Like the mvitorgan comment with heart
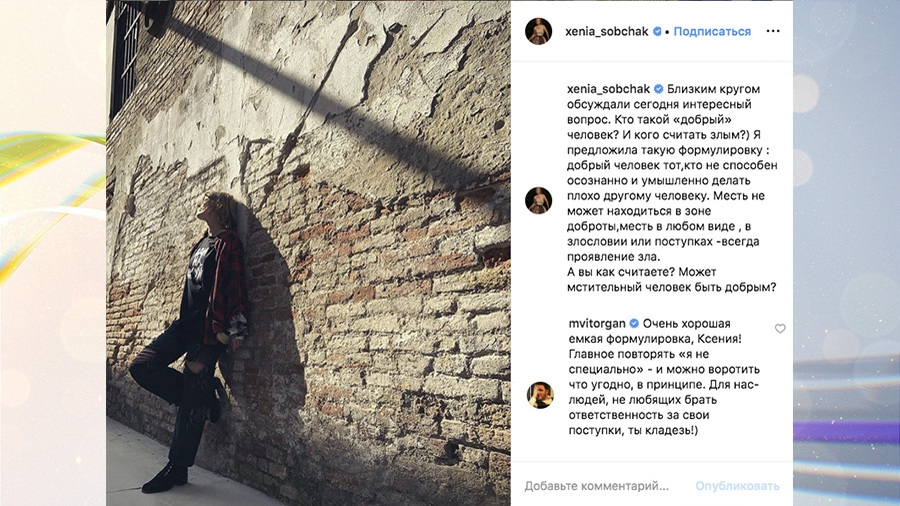Image resolution: width=900 pixels, height=506 pixels. 780,329
